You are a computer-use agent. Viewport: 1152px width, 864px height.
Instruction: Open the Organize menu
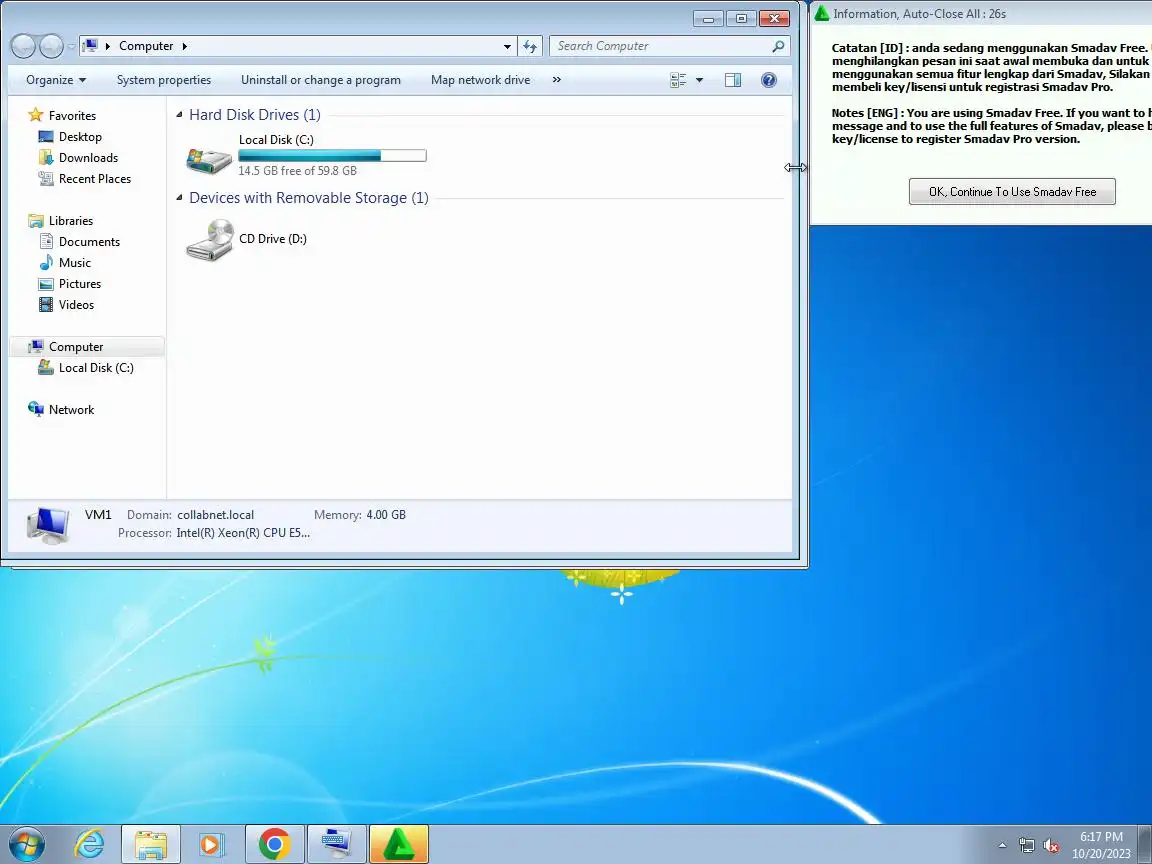point(56,80)
